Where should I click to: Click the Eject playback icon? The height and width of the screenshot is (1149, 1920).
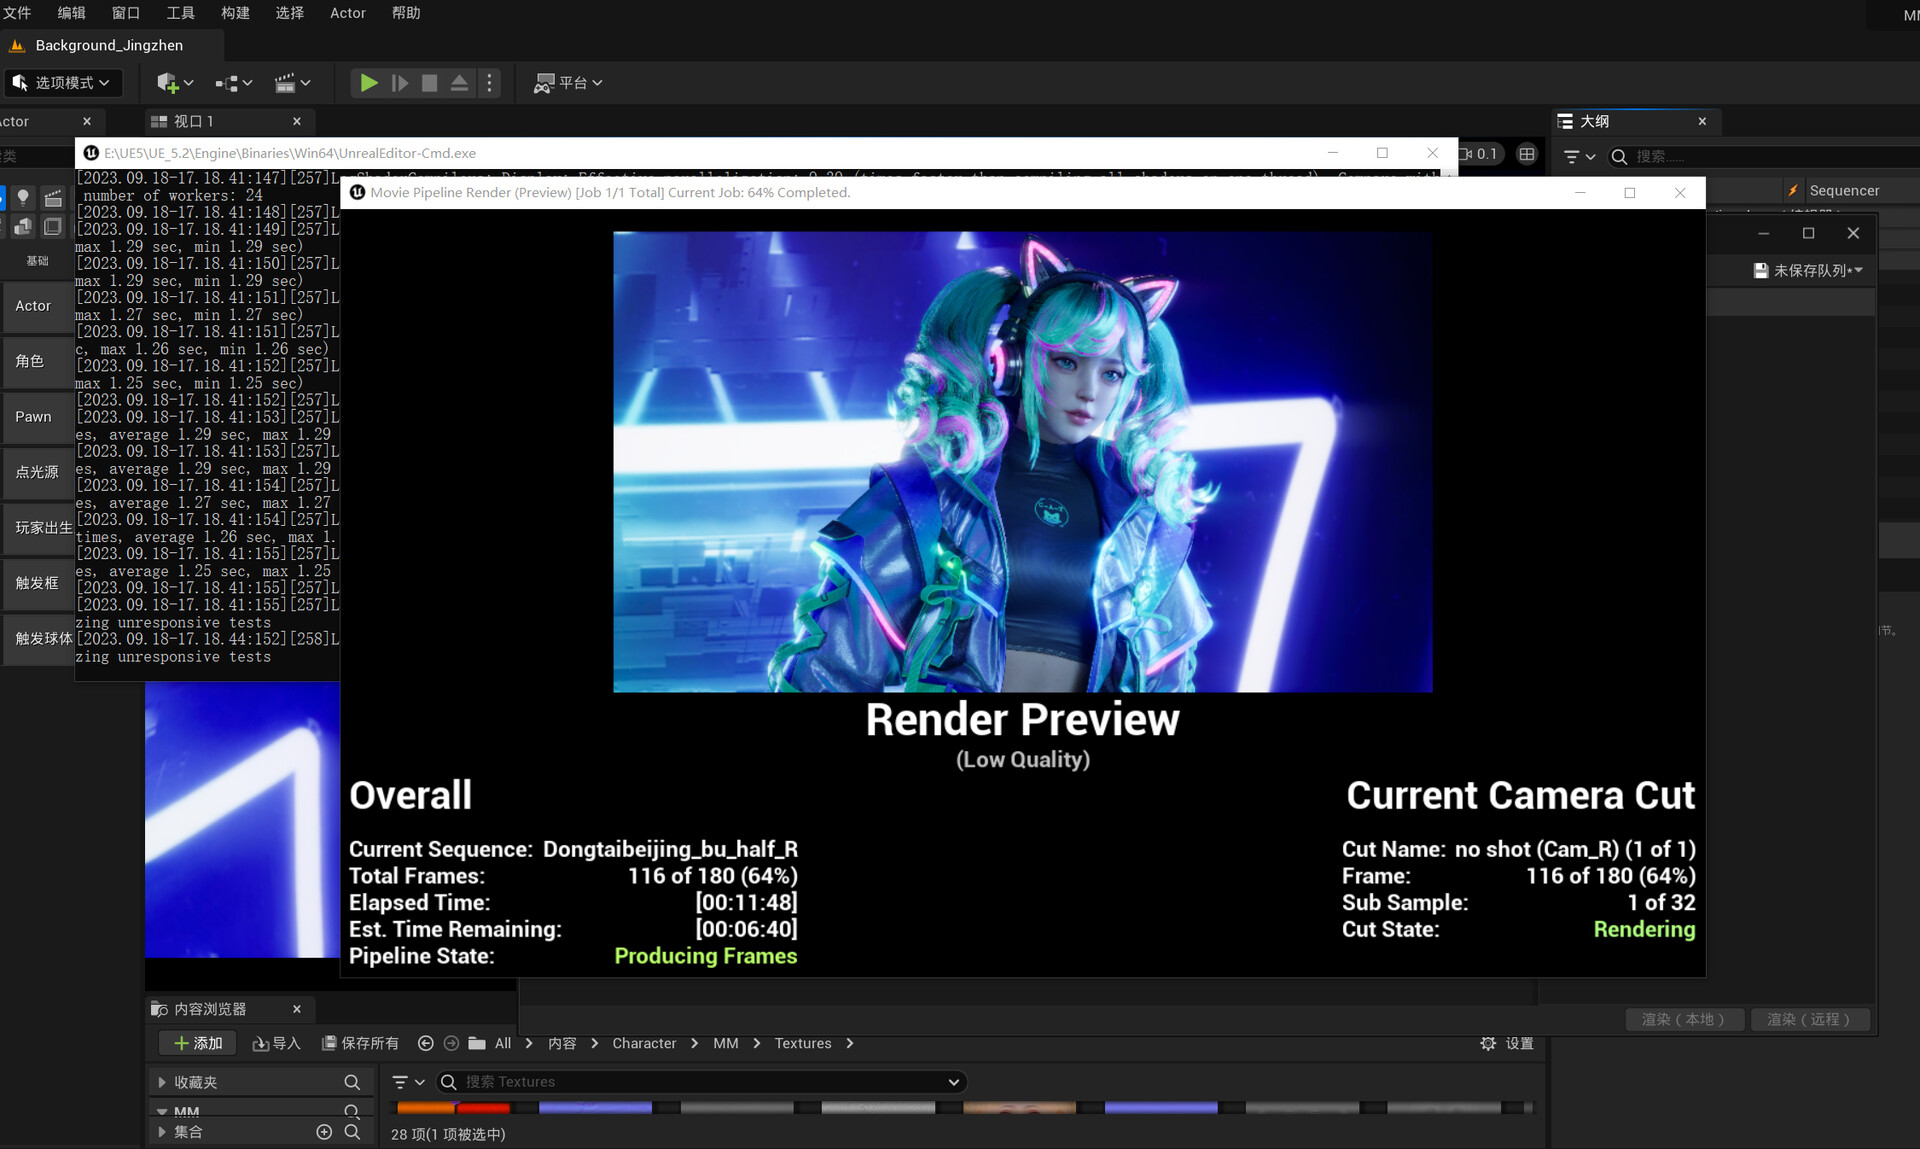tap(459, 83)
